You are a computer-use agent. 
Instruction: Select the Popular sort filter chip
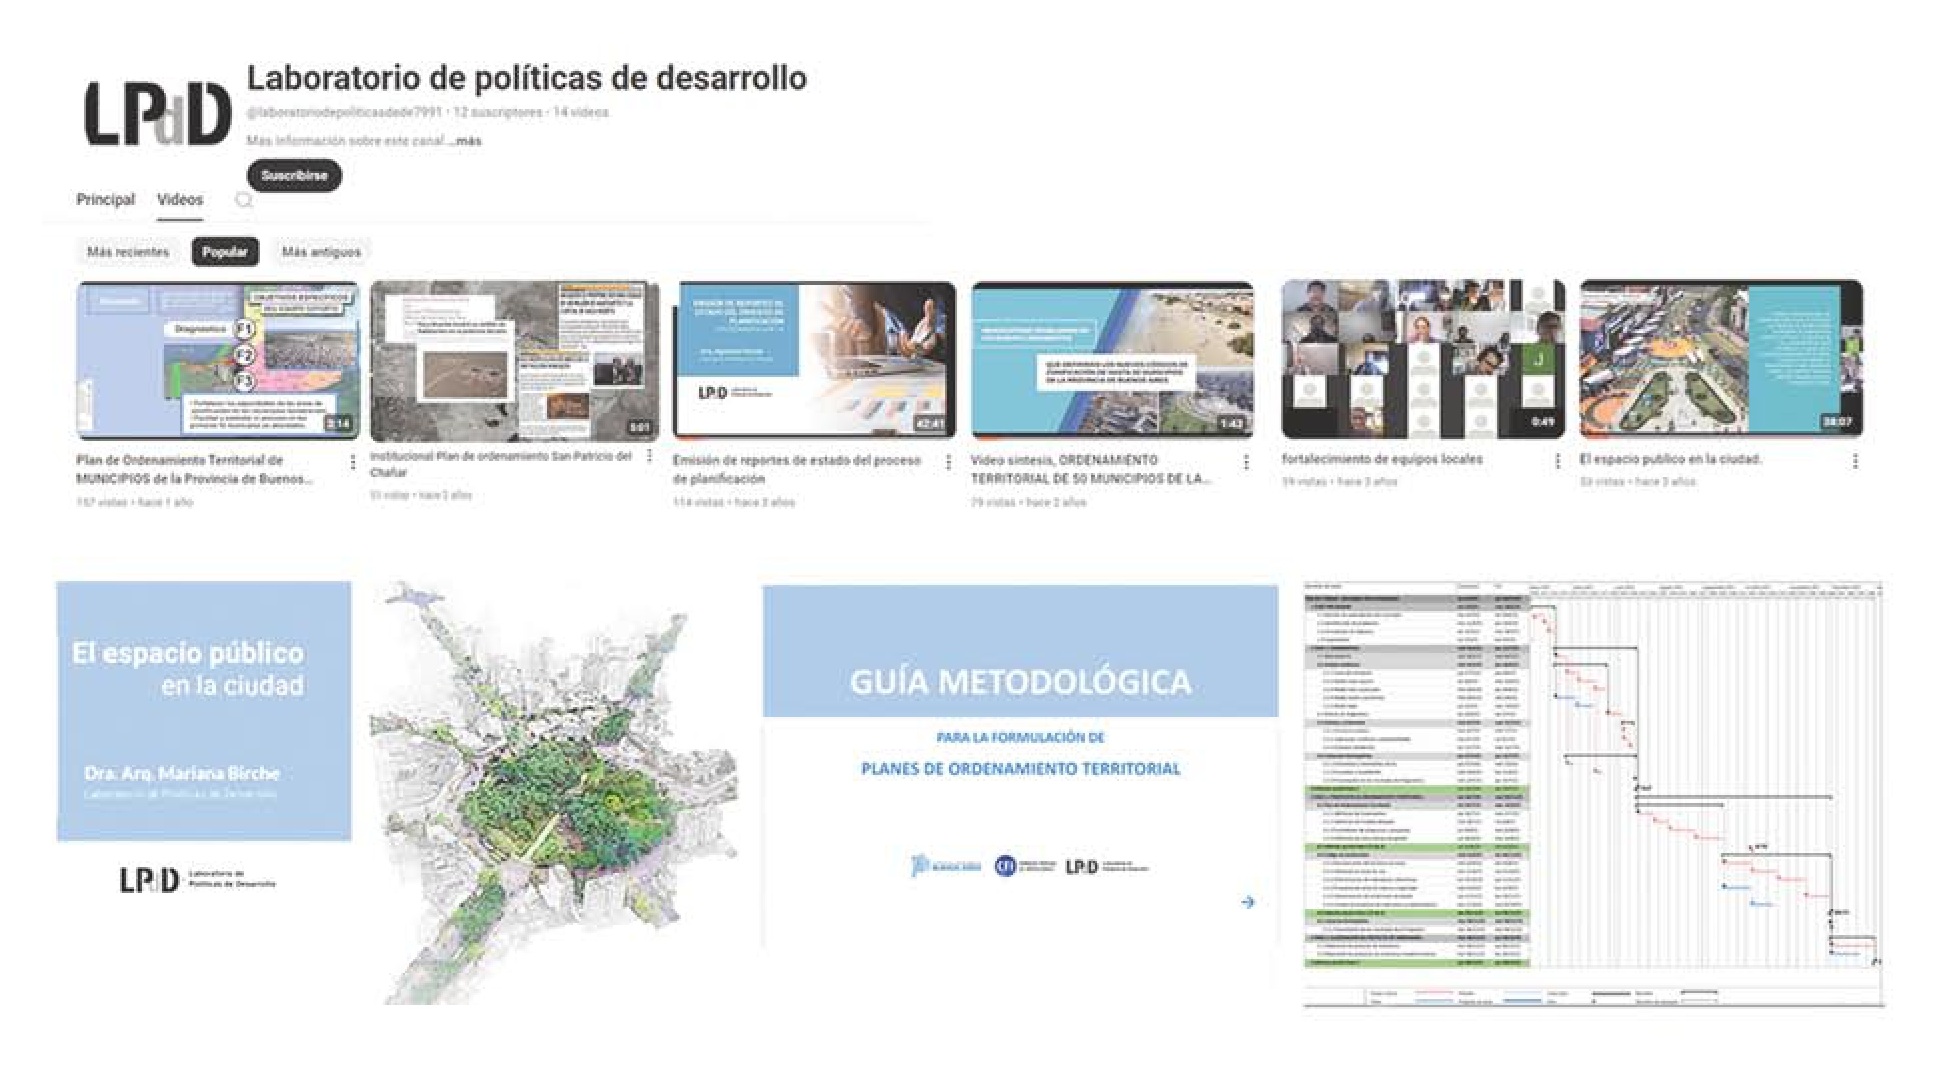coord(225,252)
